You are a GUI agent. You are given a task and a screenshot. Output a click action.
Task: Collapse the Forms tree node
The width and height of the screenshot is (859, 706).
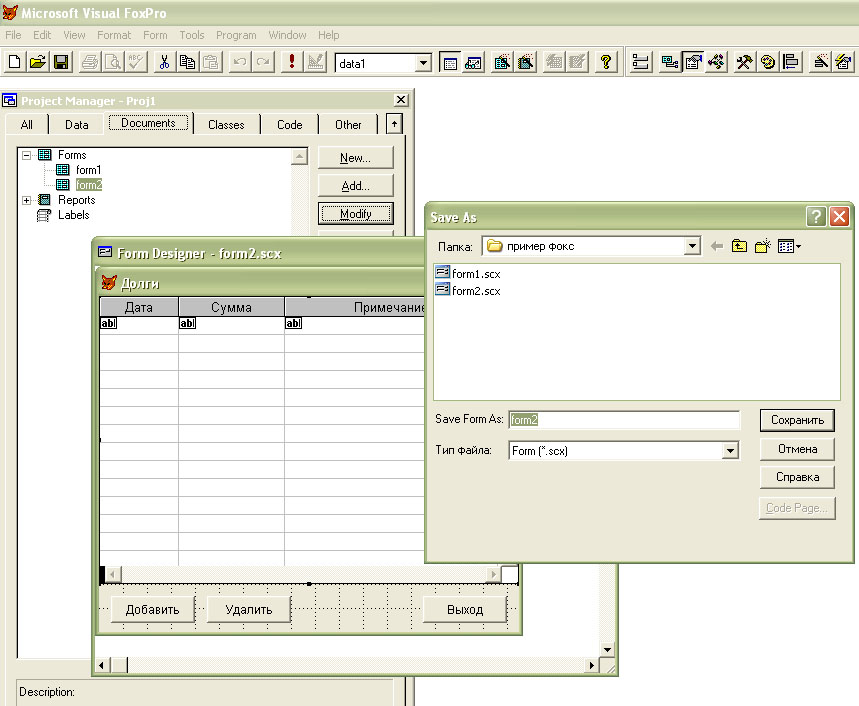point(26,155)
